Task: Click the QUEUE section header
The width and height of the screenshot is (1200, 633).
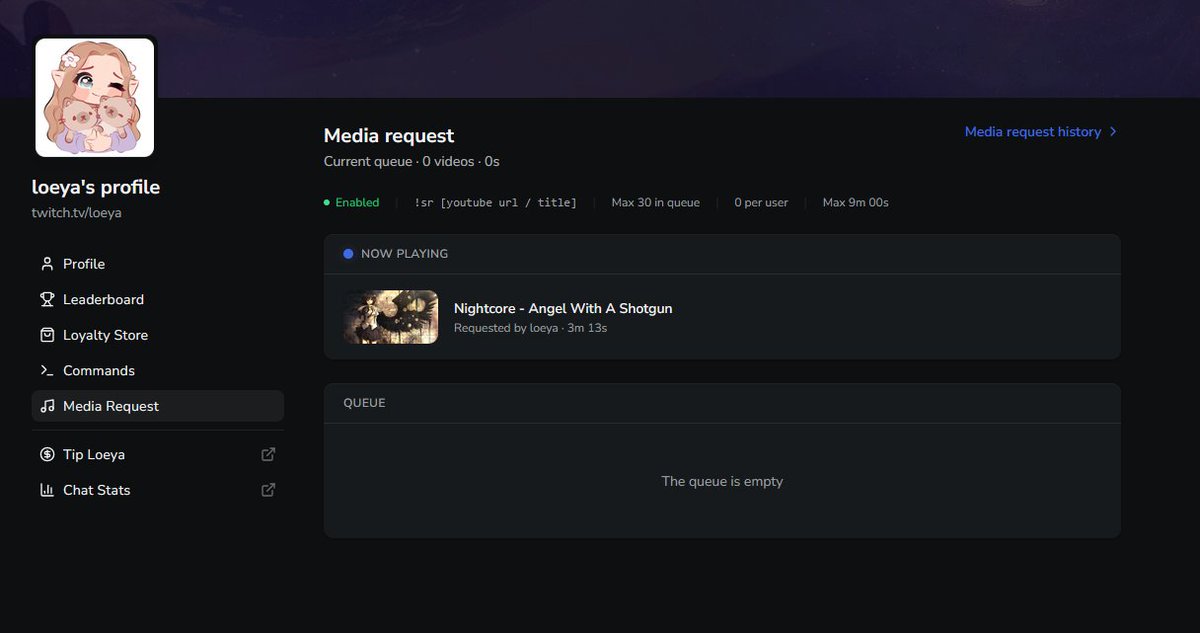Action: click(364, 403)
